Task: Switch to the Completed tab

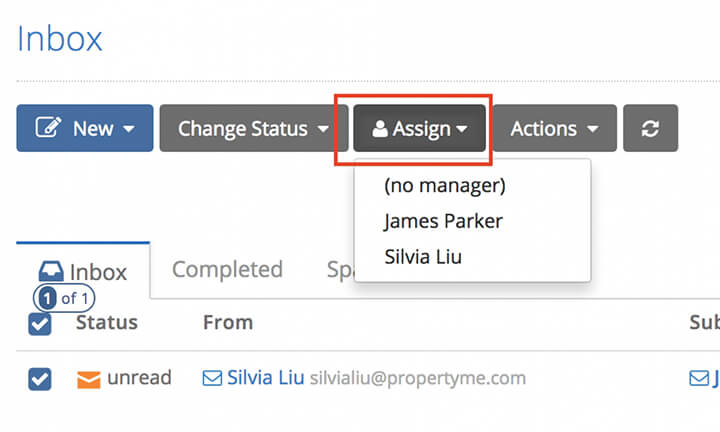Action: click(227, 269)
